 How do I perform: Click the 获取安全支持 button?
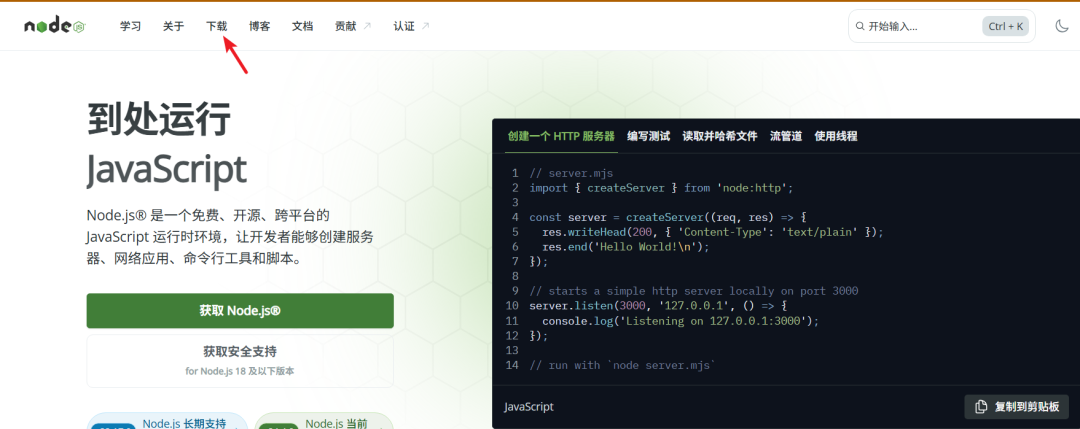pyautogui.click(x=240, y=361)
